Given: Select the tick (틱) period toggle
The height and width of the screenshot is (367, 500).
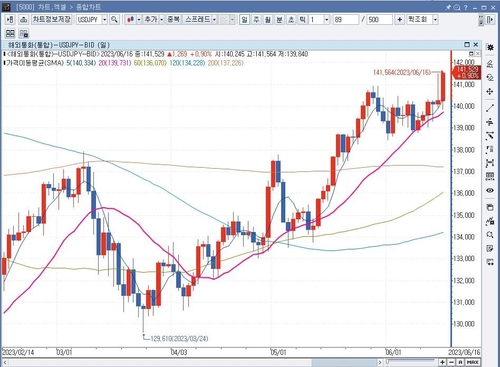Looking at the screenshot, I should point(302,20).
